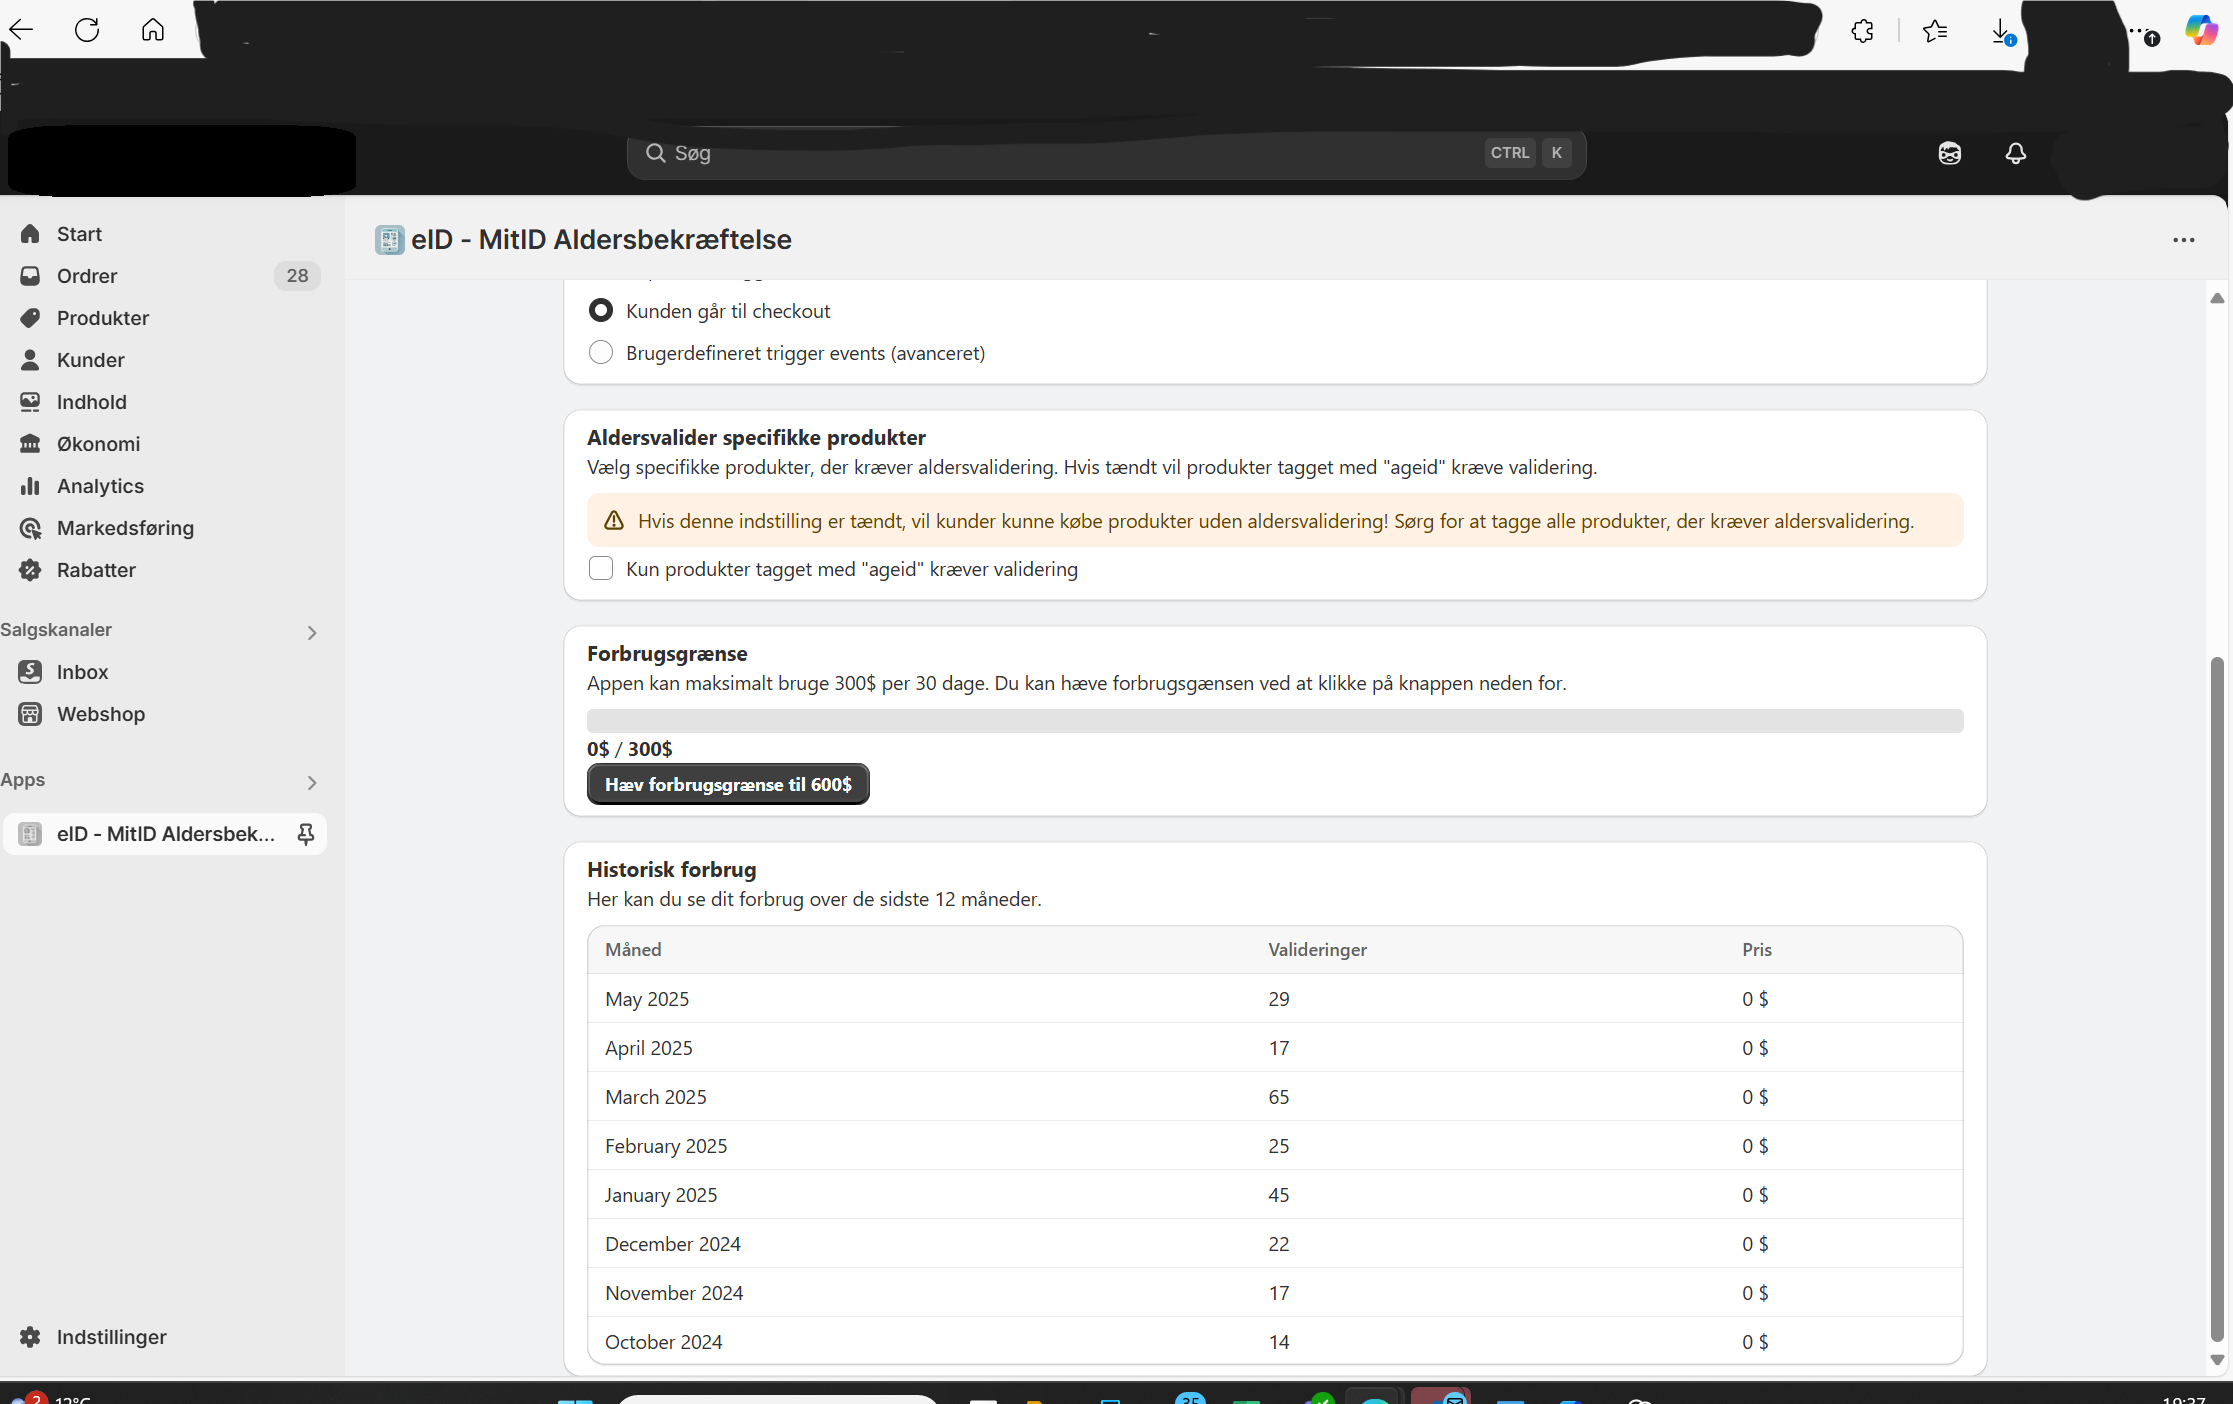
Task: Select Analytics in the sidebar
Action: [100, 486]
